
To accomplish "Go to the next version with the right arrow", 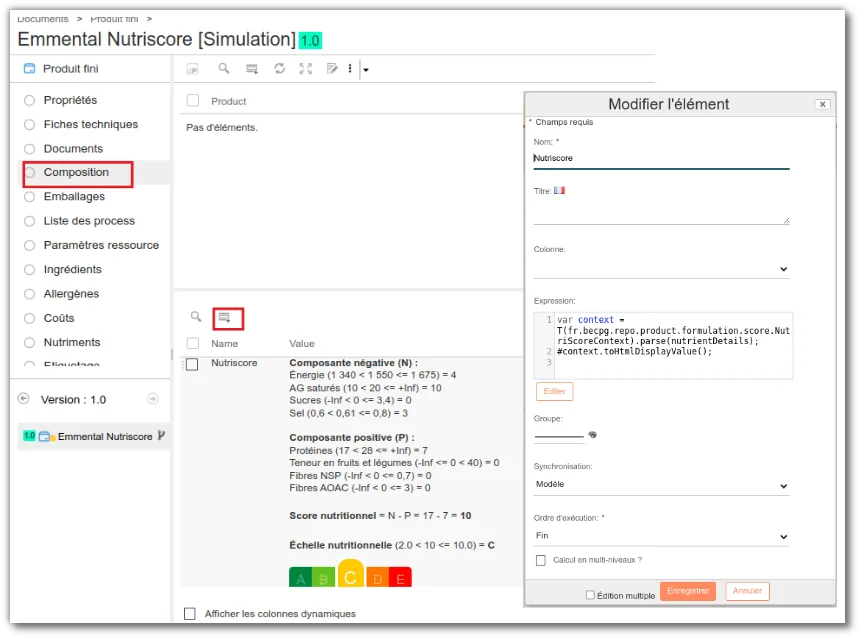I will pyautogui.click(x=153, y=399).
